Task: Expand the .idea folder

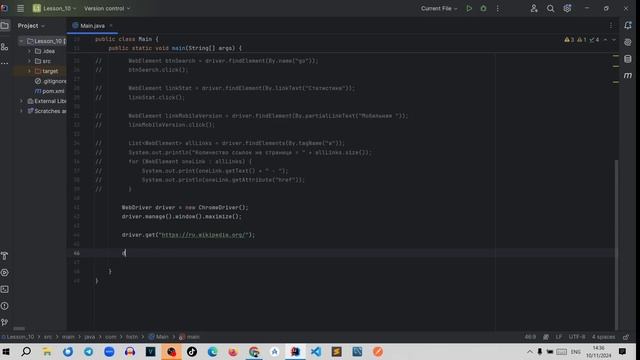Action: pos(29,51)
